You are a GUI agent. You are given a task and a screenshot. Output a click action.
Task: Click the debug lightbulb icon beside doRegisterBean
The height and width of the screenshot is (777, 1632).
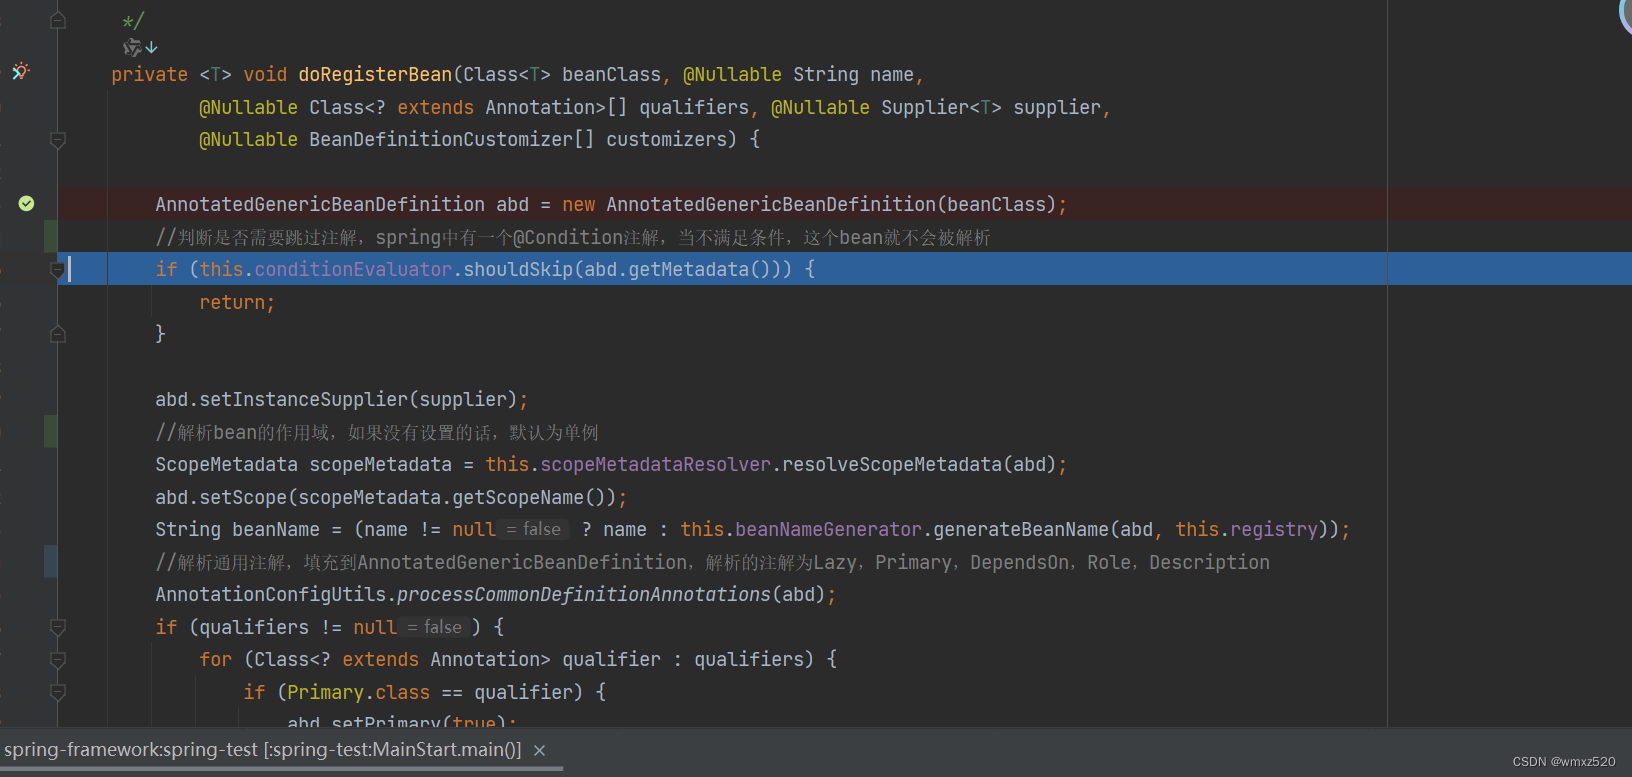(x=20, y=72)
